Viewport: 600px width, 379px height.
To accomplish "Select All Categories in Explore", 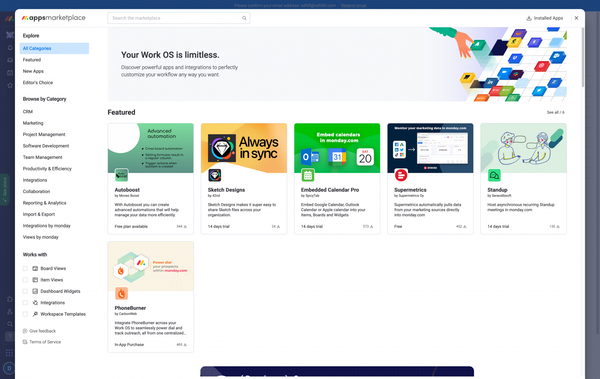I will click(54, 48).
